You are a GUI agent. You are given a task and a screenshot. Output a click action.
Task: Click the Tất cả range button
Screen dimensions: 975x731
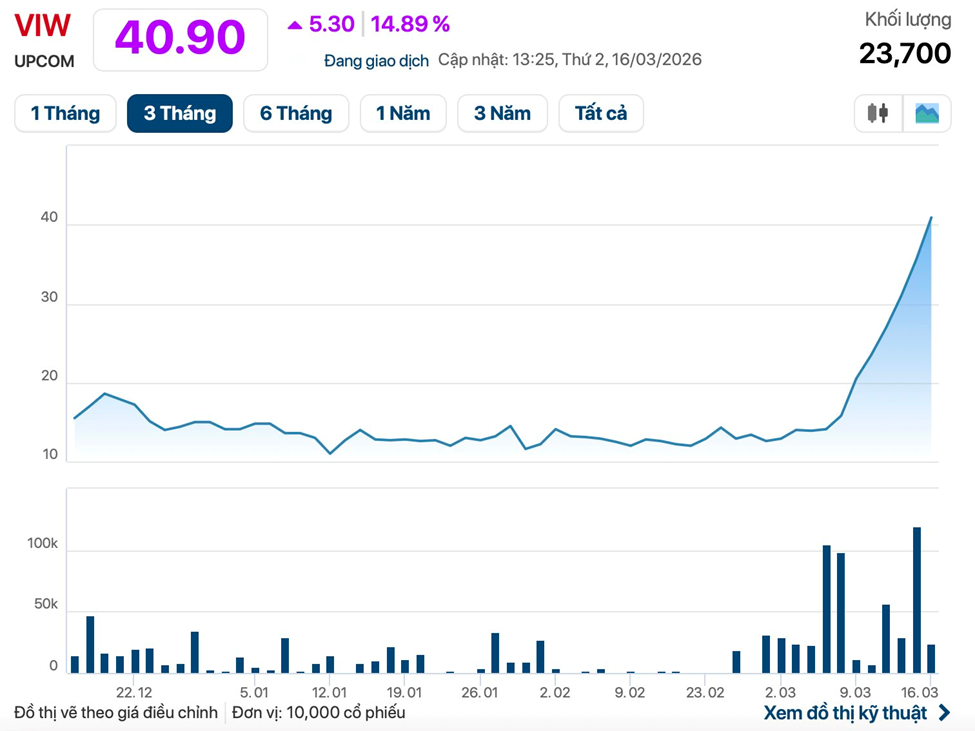tap(600, 113)
